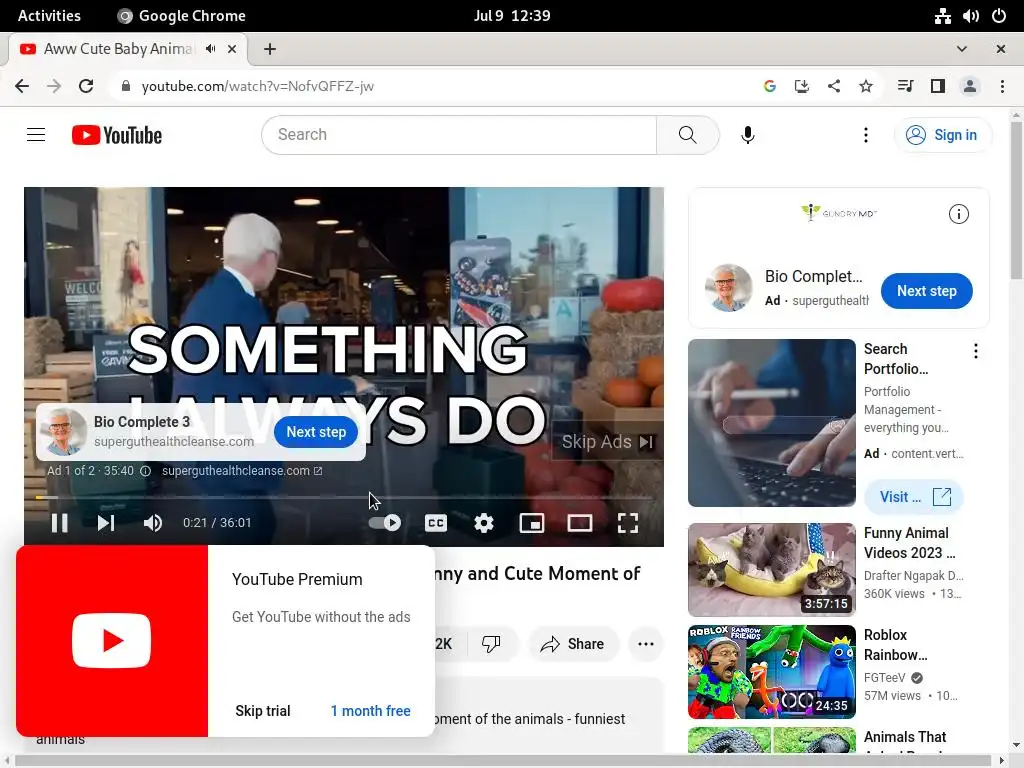Open FGTeeV channel name

tap(885, 677)
